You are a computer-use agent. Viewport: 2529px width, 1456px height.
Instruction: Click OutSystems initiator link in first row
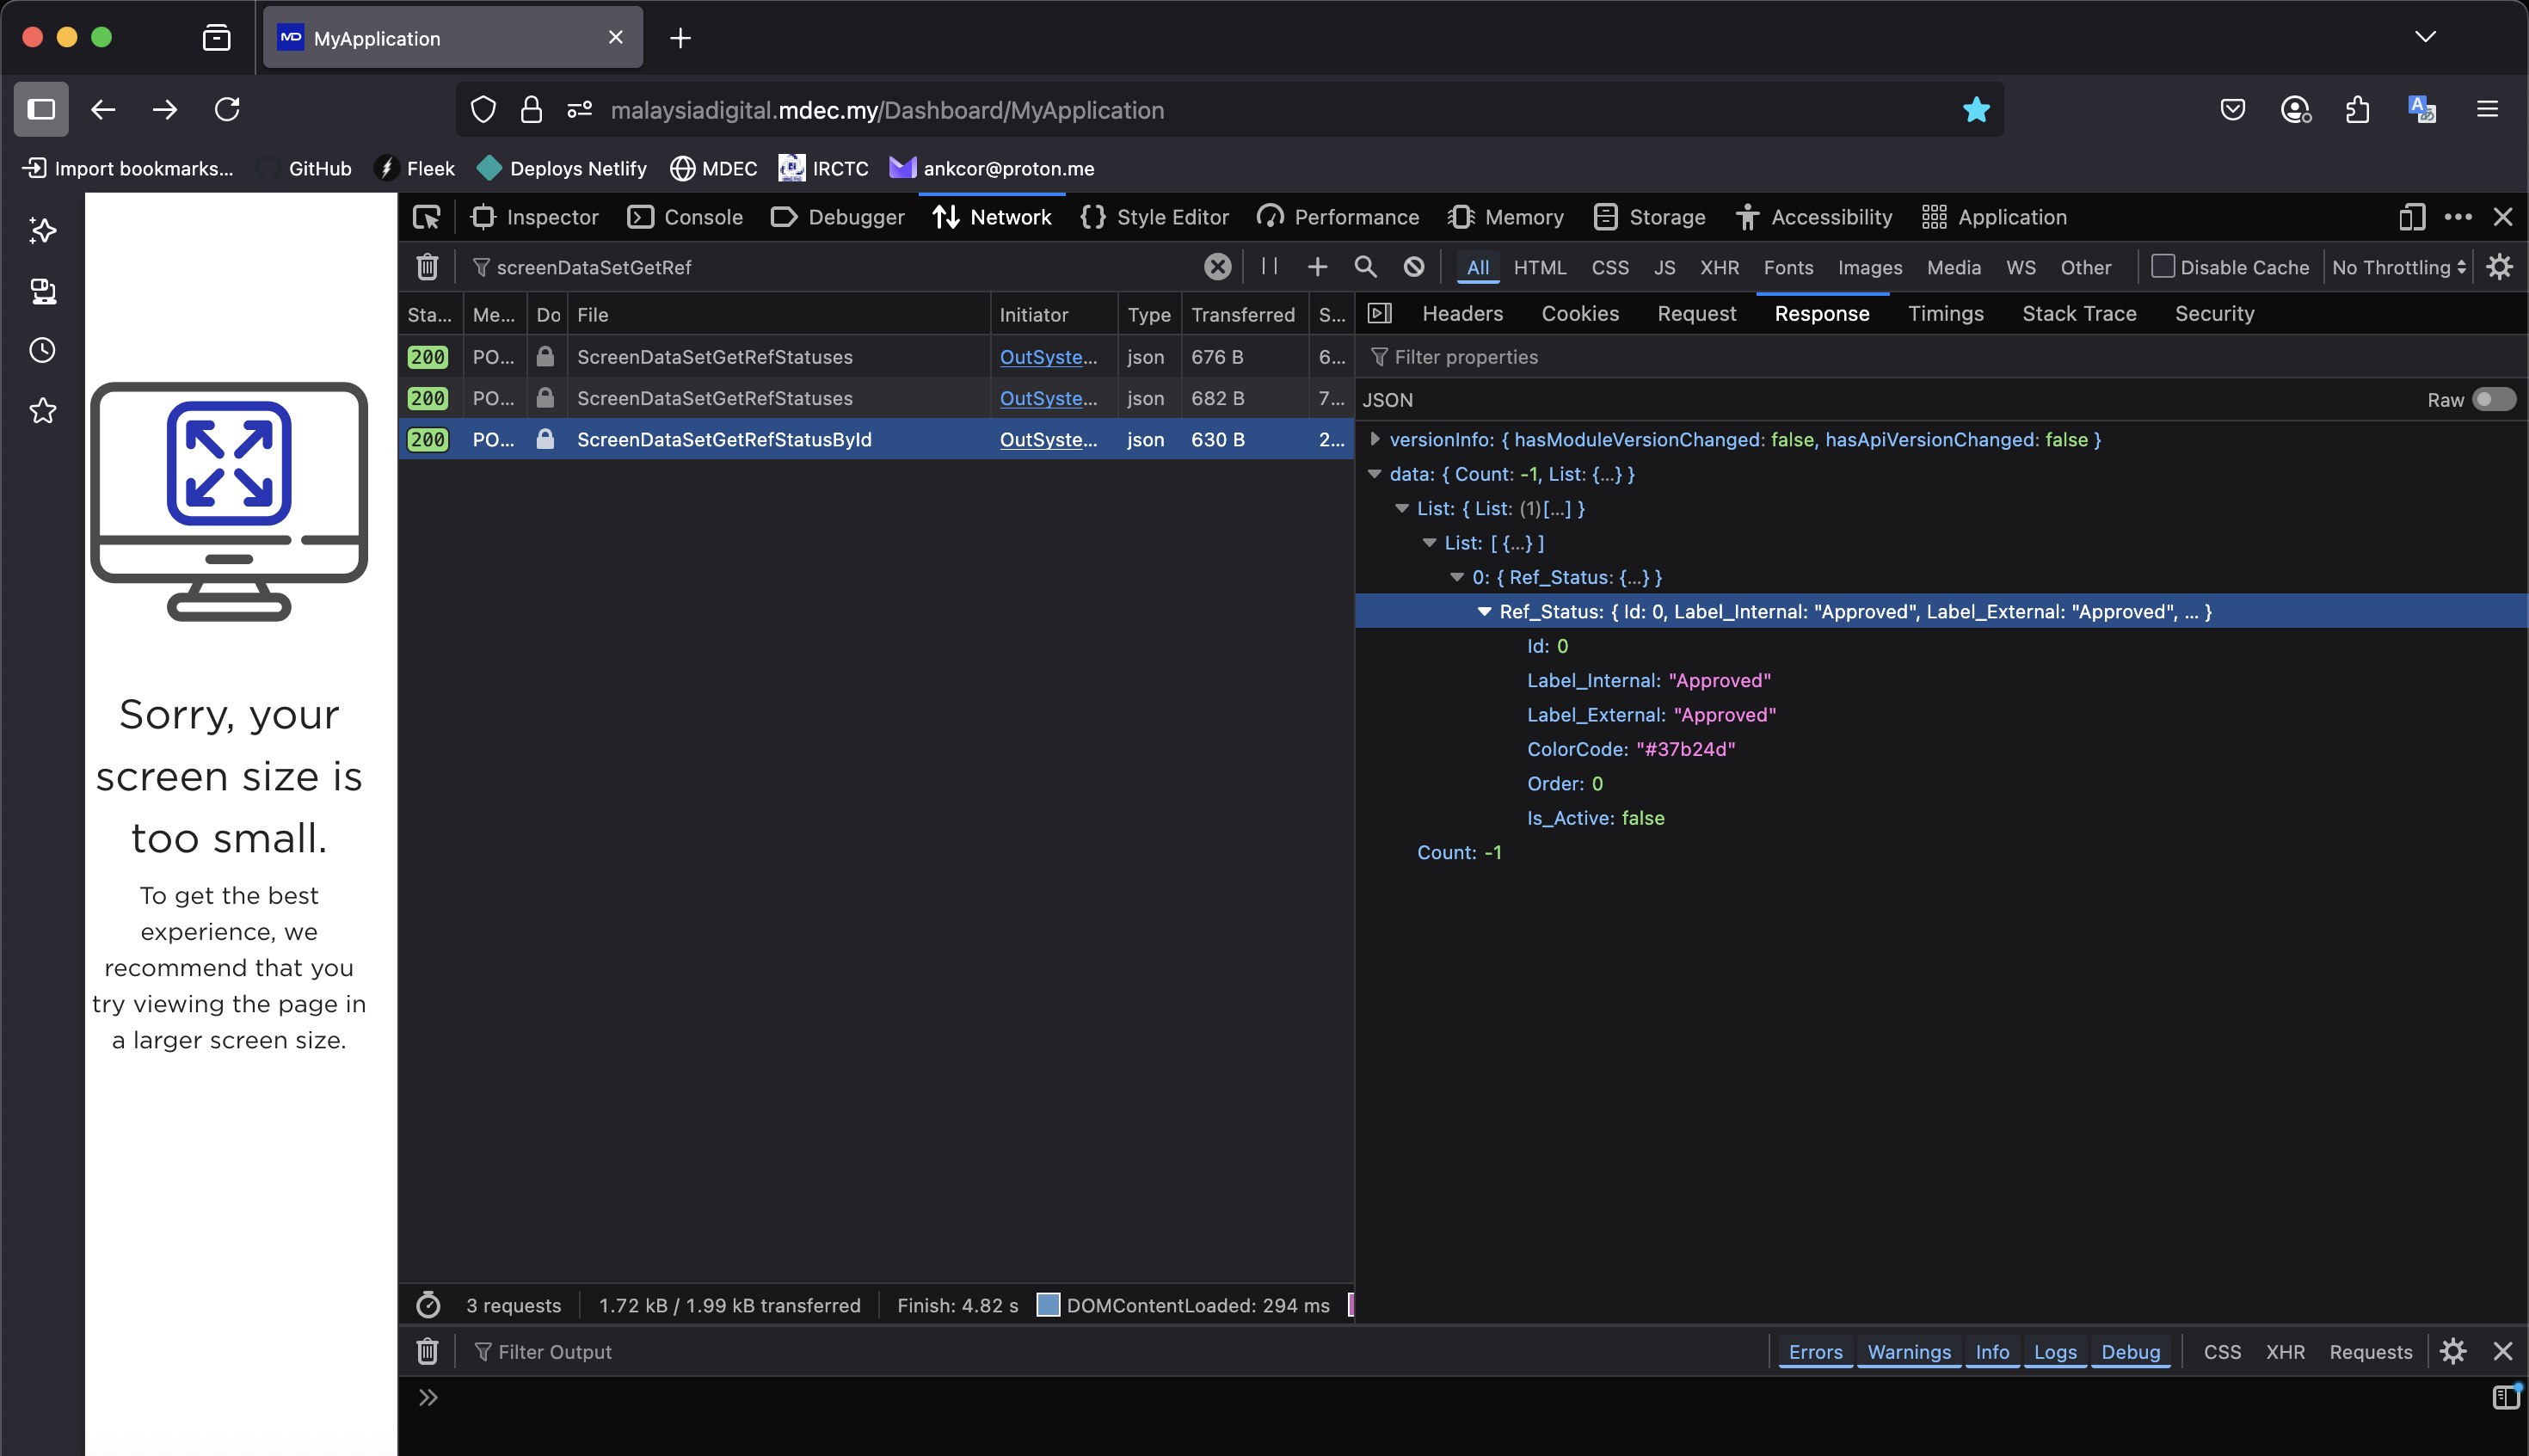[1048, 357]
